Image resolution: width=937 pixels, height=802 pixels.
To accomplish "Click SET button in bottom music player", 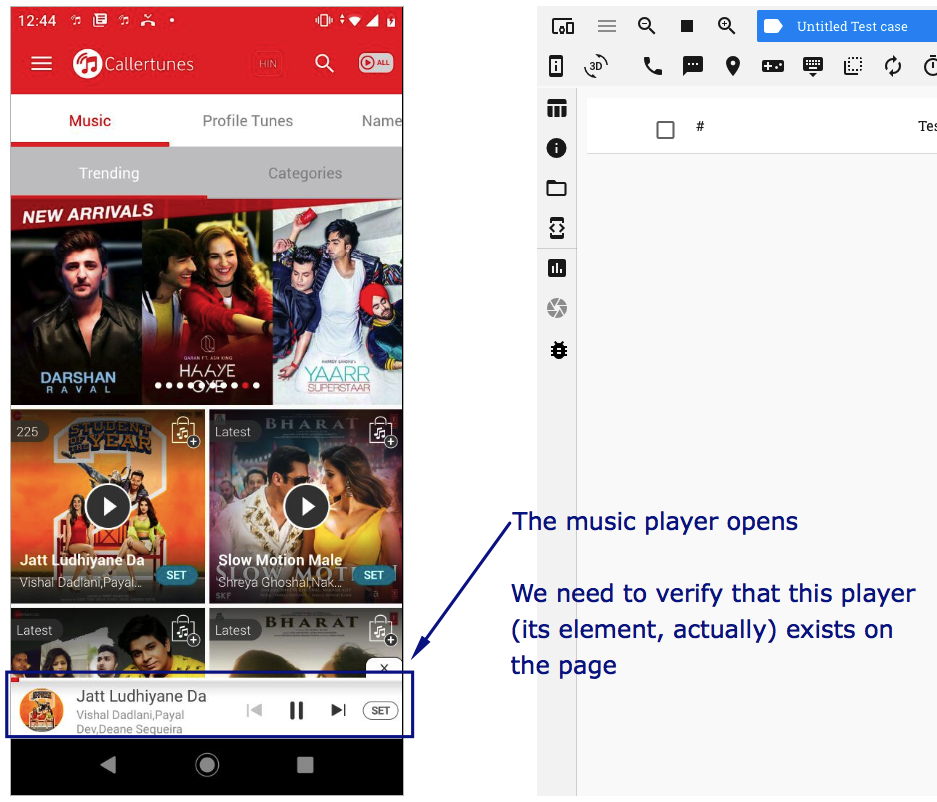I will tap(381, 710).
